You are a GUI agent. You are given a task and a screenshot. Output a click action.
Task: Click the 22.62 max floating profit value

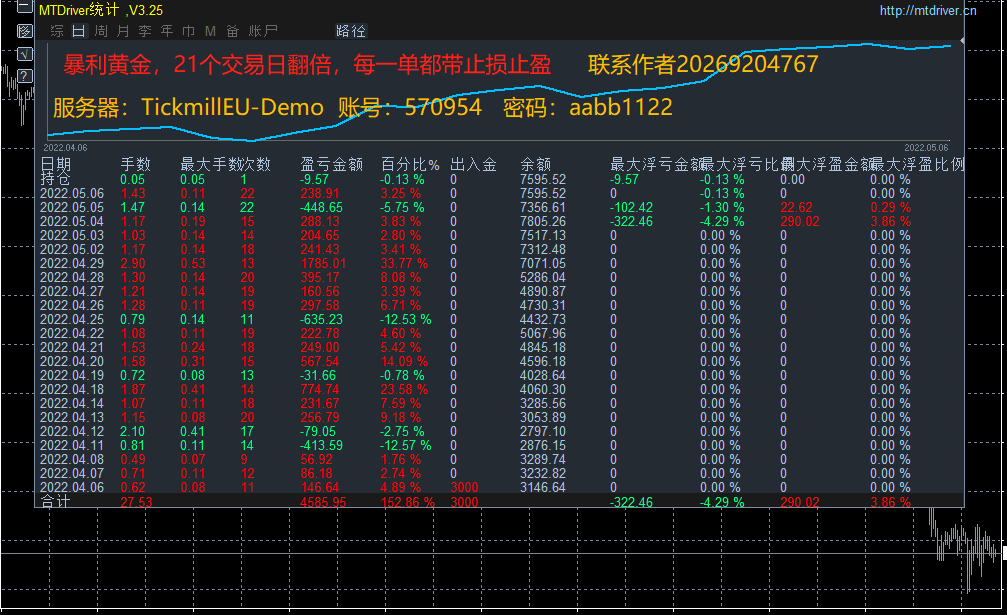(x=796, y=207)
